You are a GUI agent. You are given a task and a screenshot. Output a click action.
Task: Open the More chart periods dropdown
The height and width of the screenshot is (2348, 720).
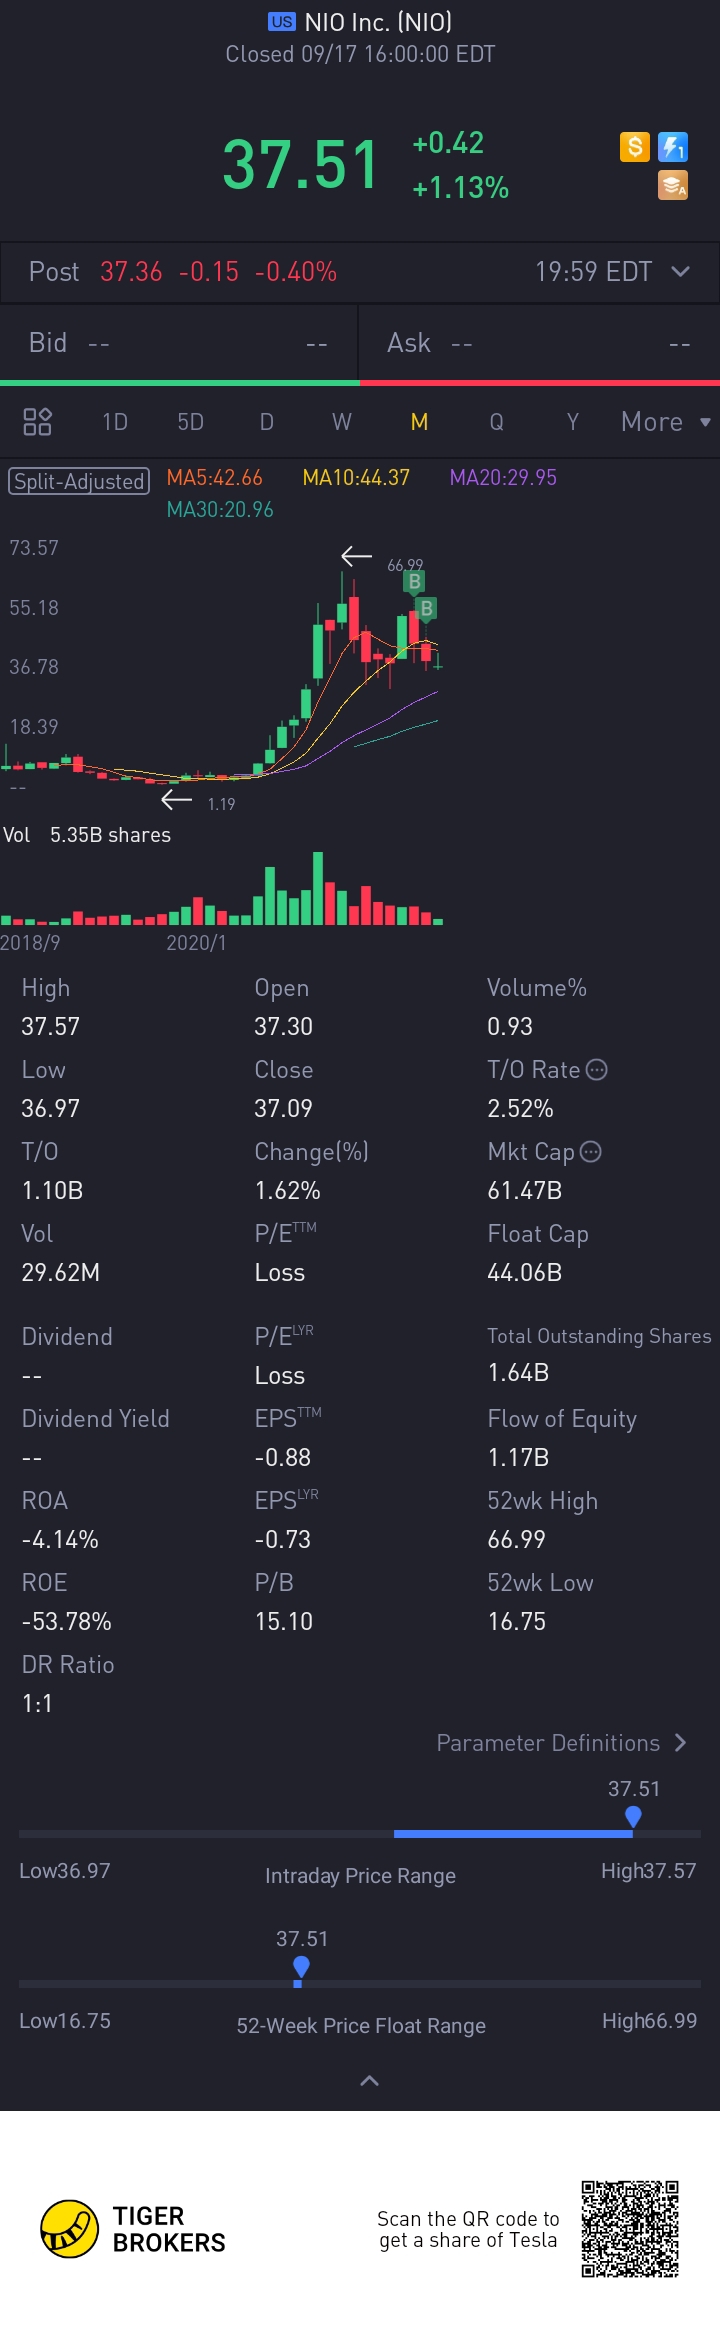tap(665, 422)
